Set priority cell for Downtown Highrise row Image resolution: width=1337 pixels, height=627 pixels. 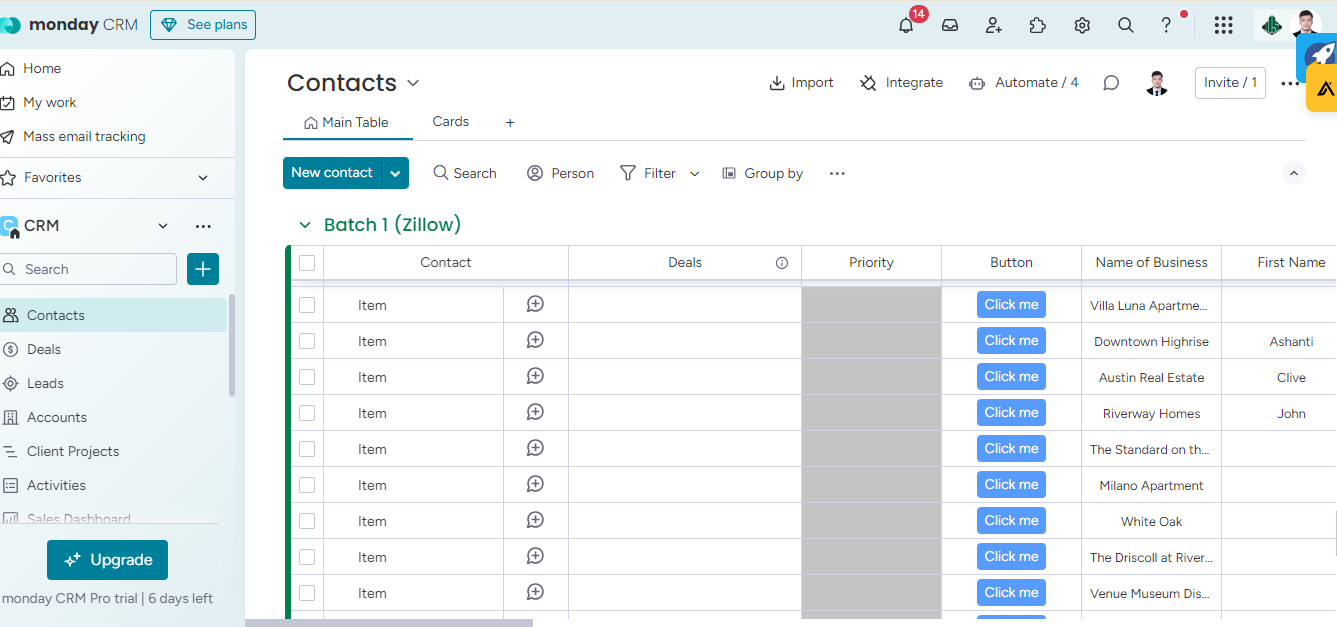point(871,341)
